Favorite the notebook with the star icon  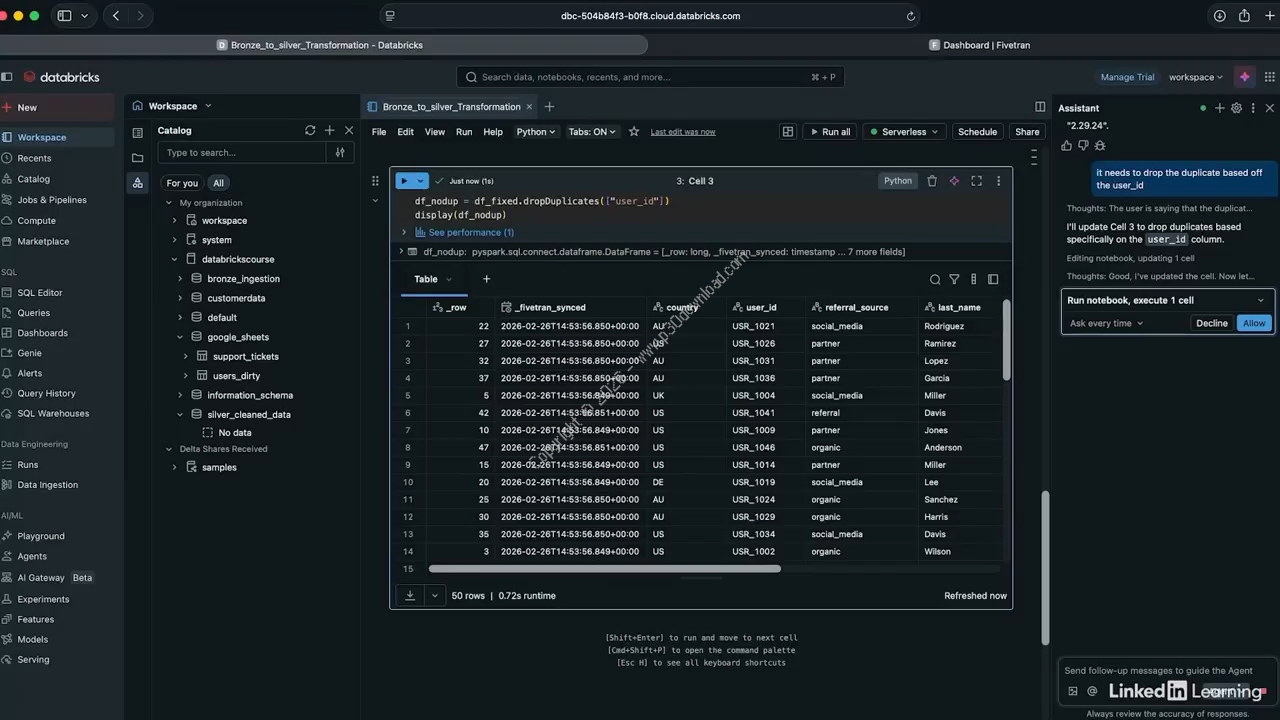pyautogui.click(x=634, y=131)
